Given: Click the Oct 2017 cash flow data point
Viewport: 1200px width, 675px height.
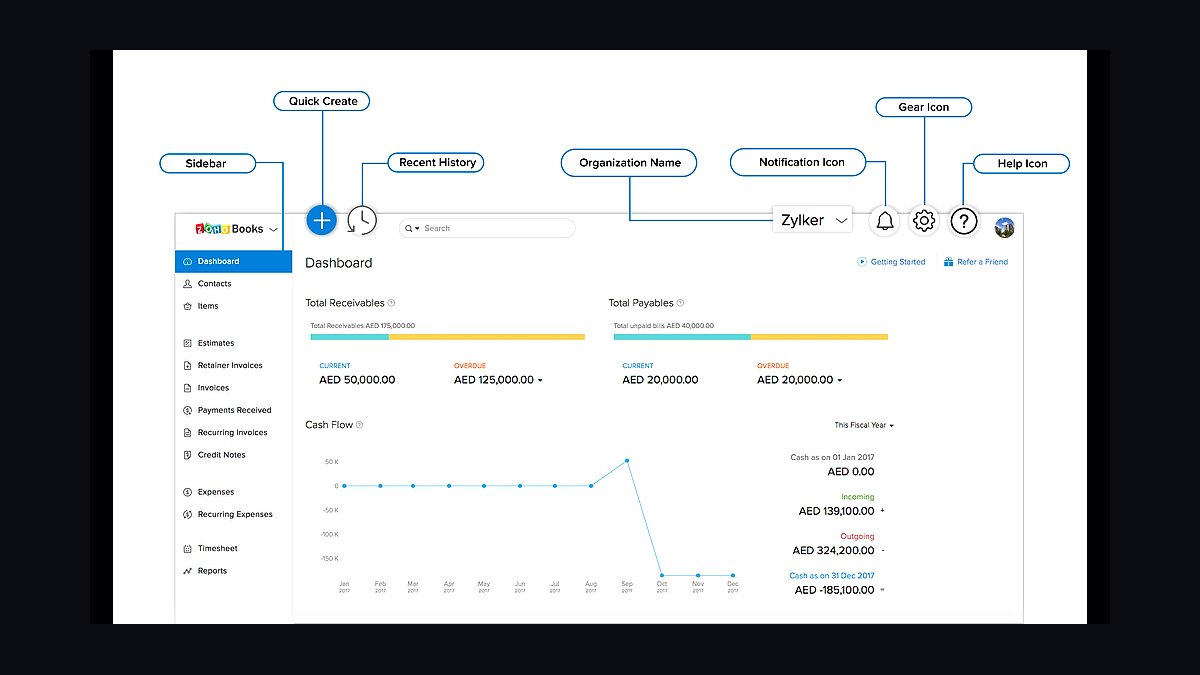Looking at the screenshot, I should point(662,575).
